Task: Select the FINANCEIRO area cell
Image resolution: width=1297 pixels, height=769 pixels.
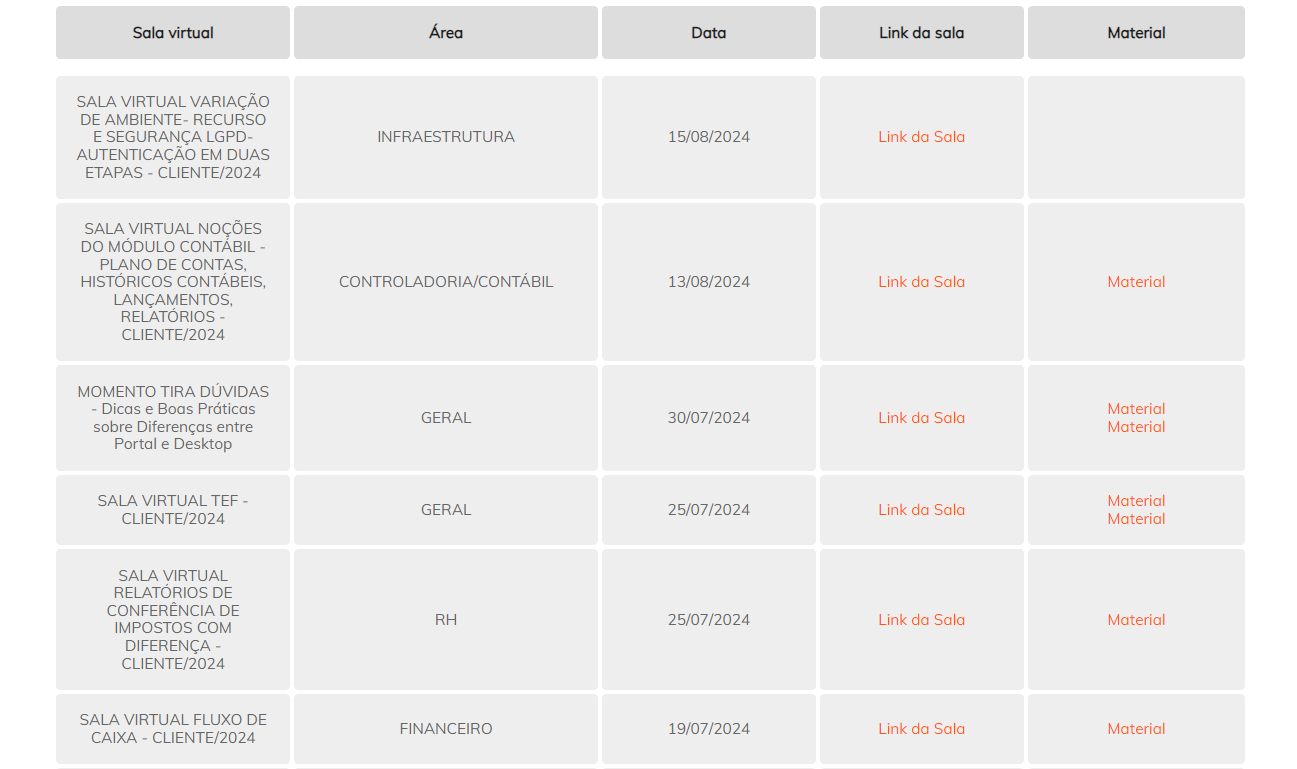Action: click(446, 729)
